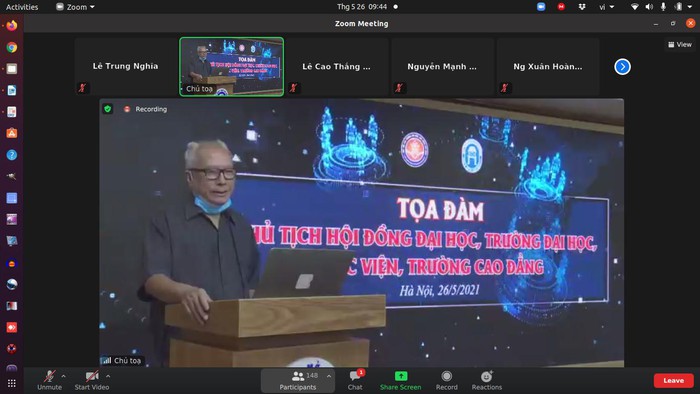This screenshot has height=394, width=700.
Task: Toggle Start Video on
Action: 92,380
